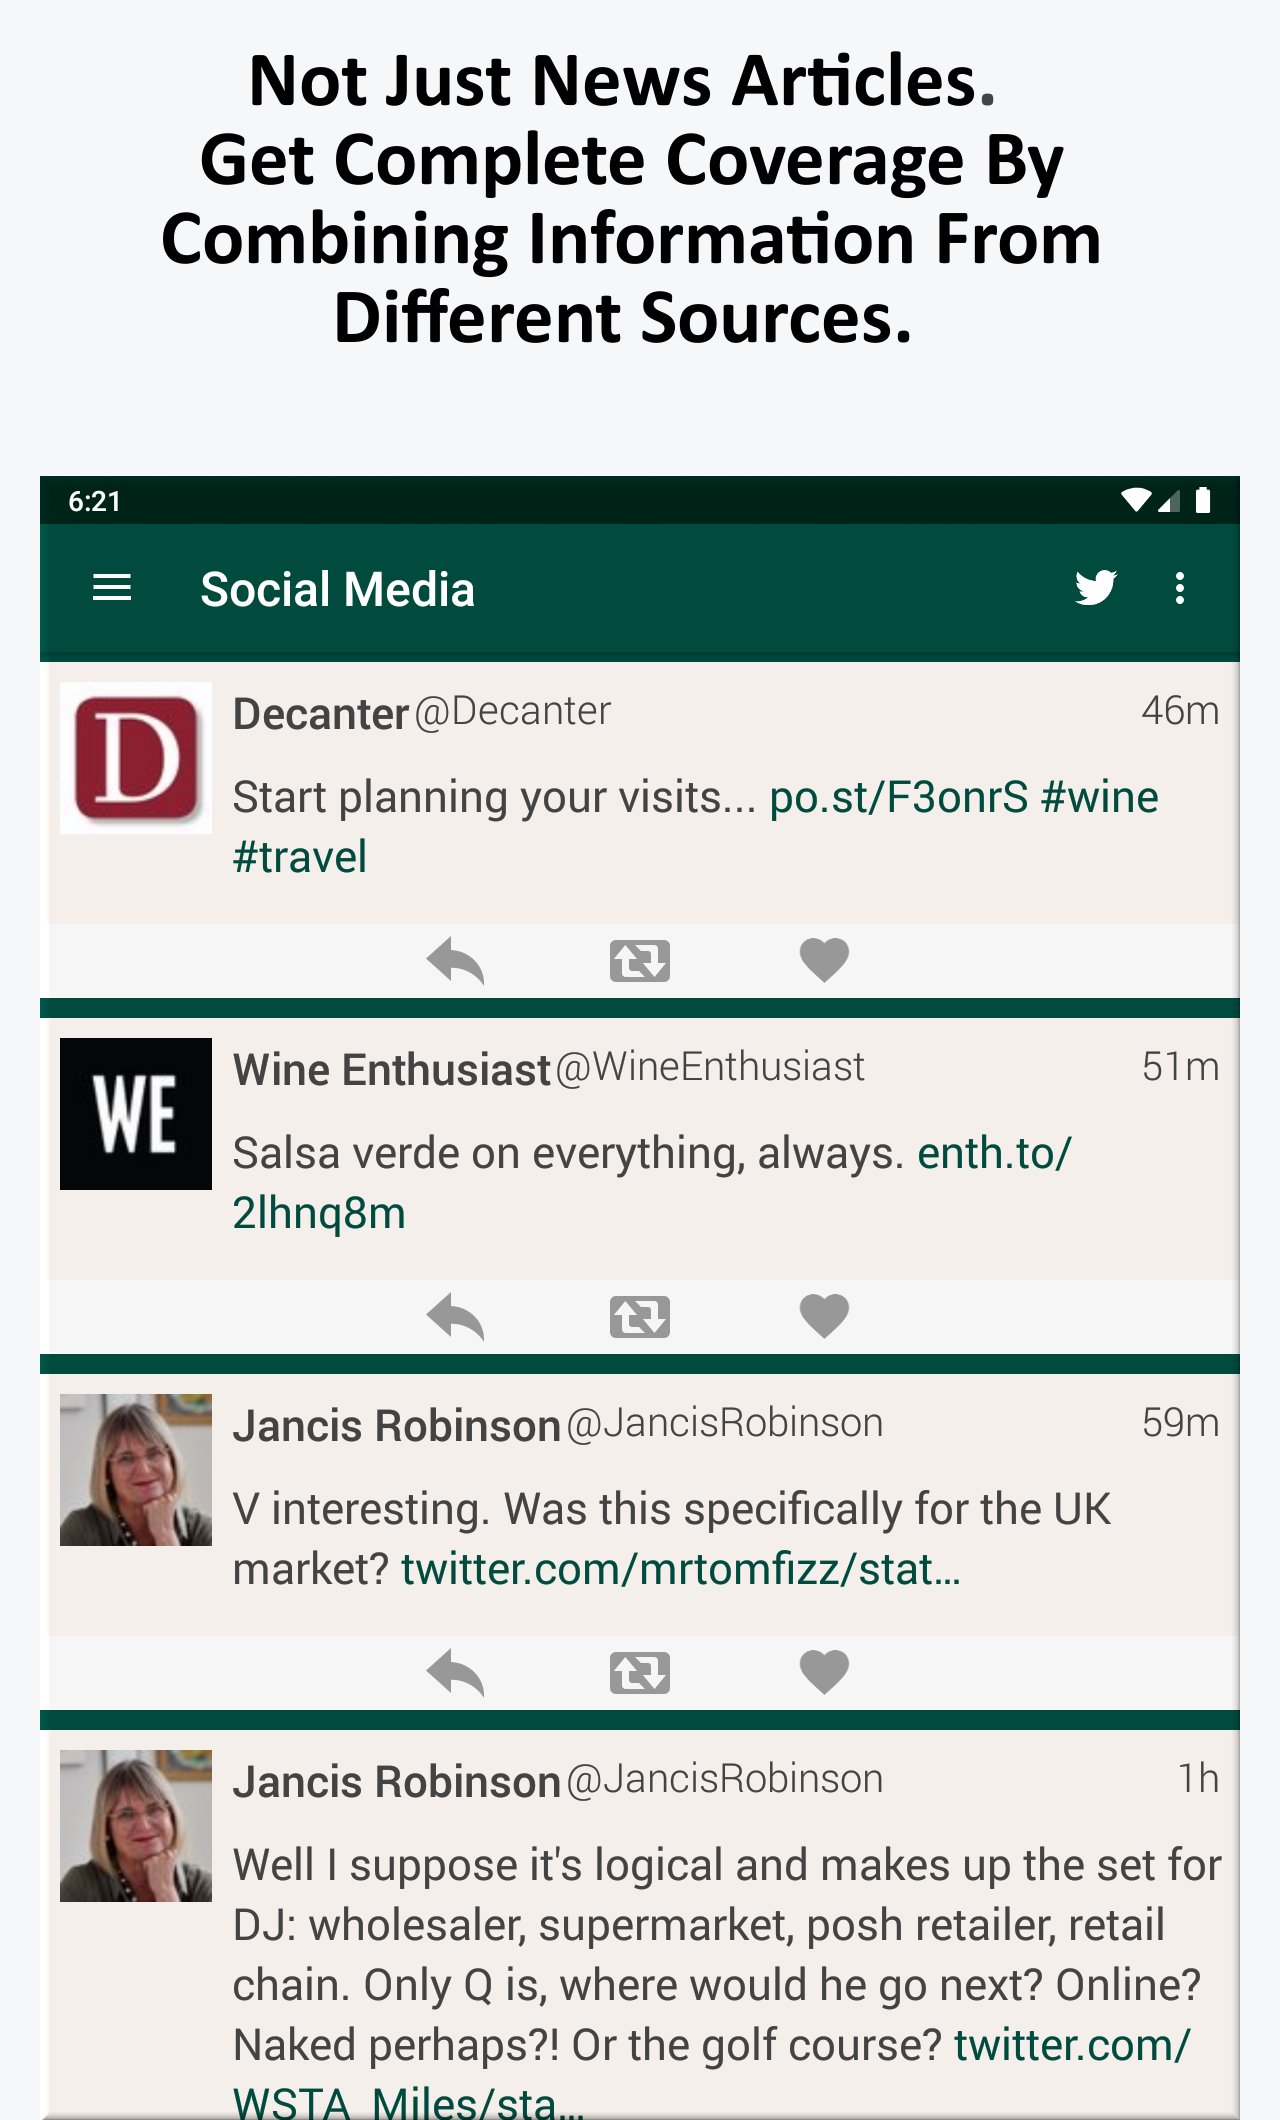
Task: Select the Wine Enthusiast account name
Action: point(392,1070)
